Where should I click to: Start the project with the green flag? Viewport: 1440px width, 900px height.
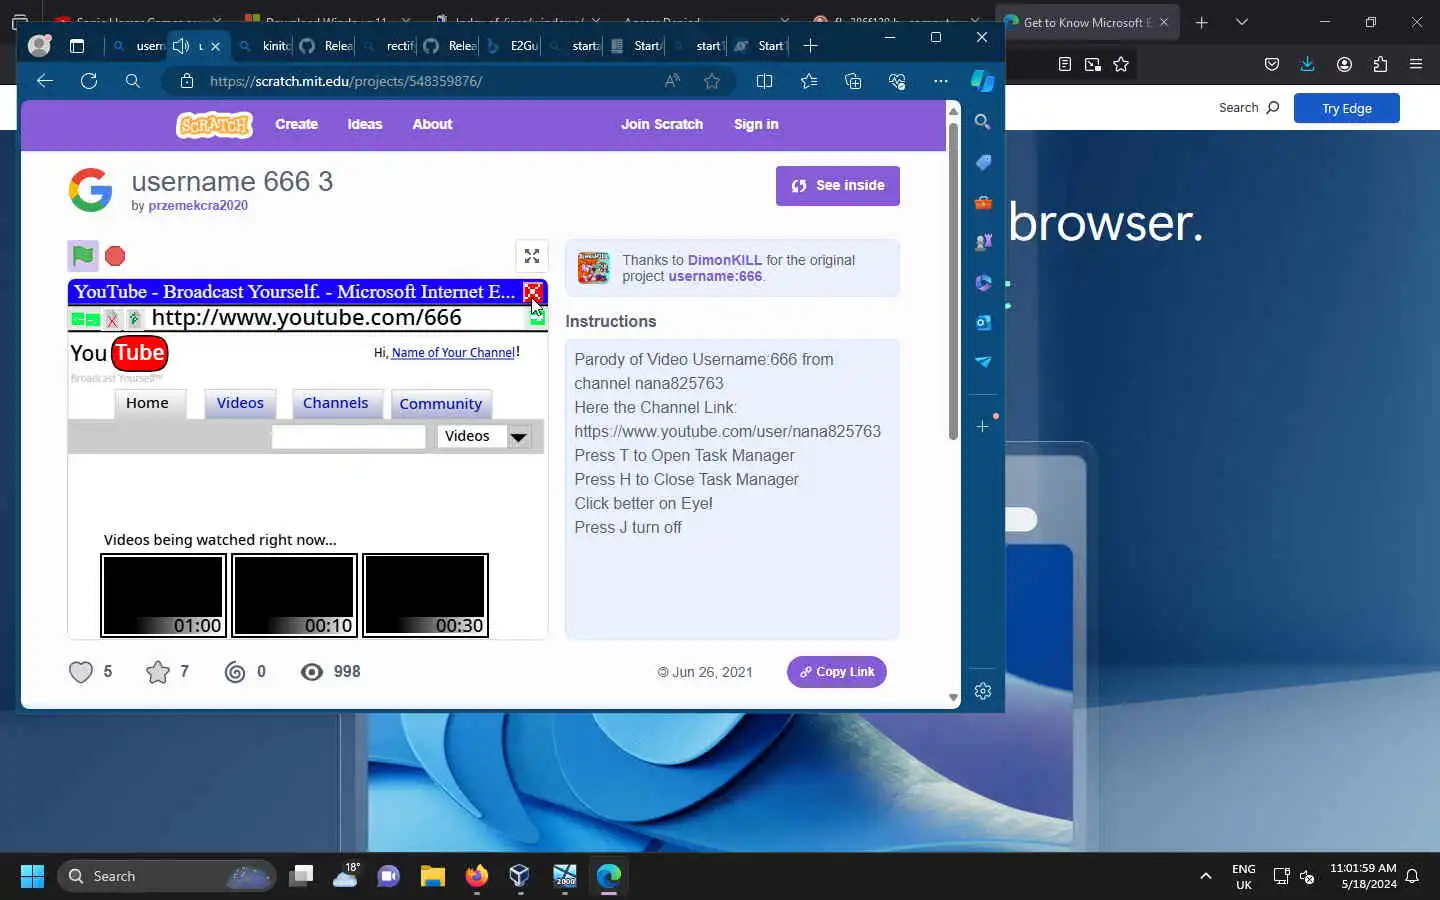point(83,256)
